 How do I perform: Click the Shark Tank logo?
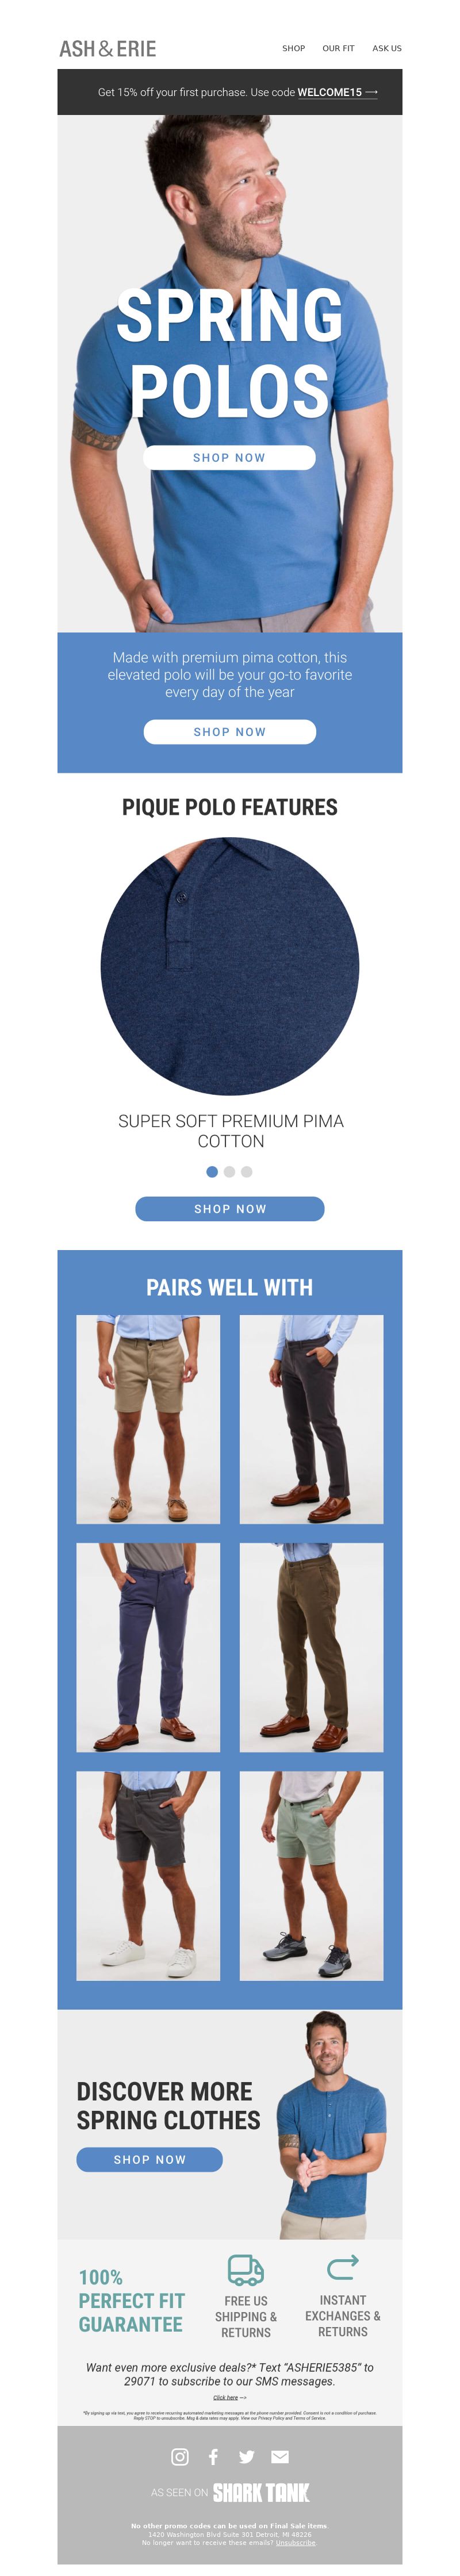261,2492
